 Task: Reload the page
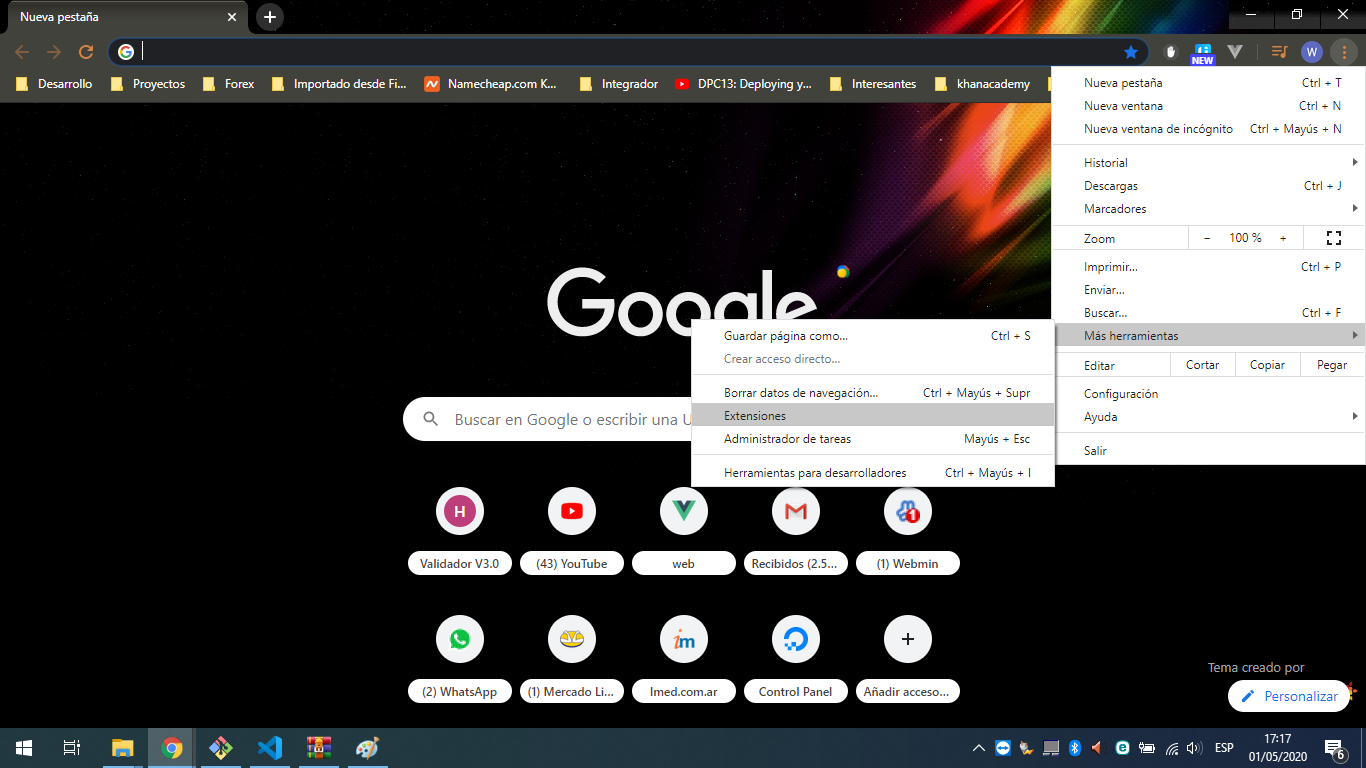coord(88,51)
